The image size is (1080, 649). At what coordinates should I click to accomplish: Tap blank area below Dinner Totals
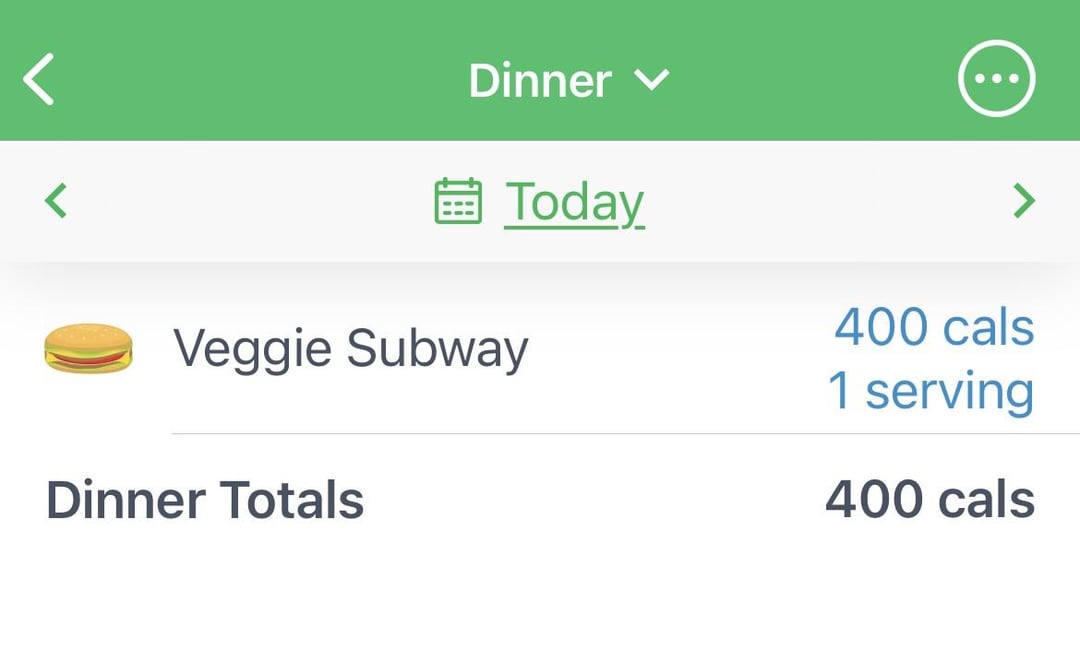pos(540,593)
